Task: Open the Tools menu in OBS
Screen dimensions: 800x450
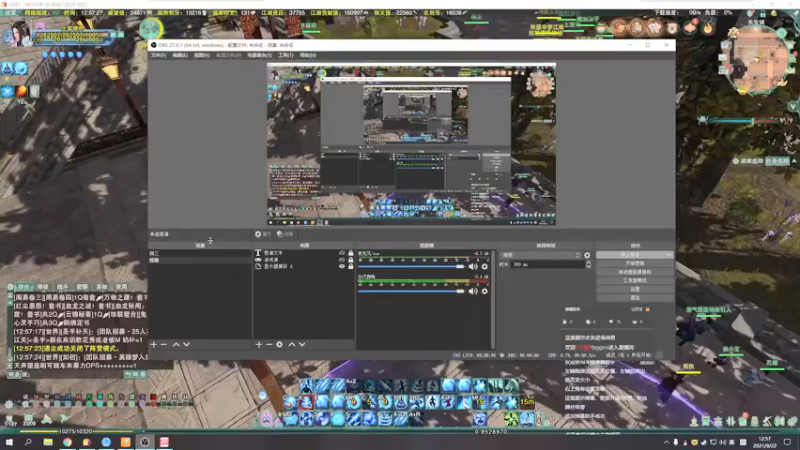Action: (x=286, y=55)
